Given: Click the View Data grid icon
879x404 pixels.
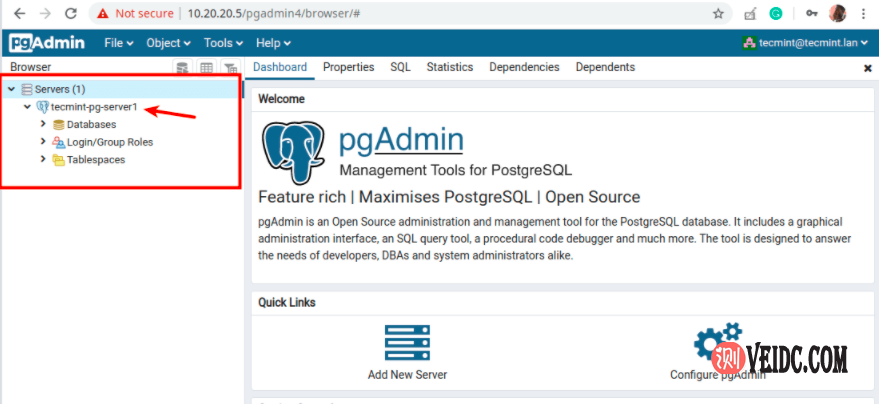Looking at the screenshot, I should [x=206, y=68].
